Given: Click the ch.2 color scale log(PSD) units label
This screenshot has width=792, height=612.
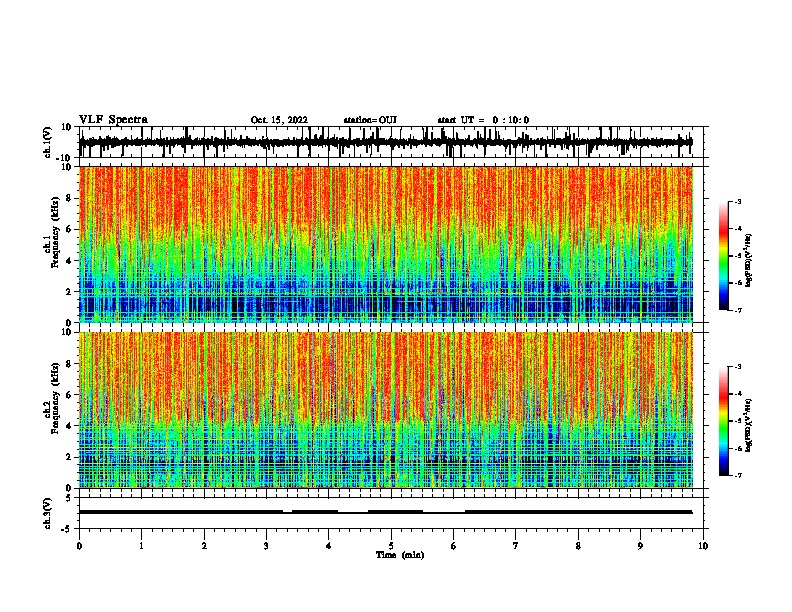Looking at the screenshot, I should (750, 425).
